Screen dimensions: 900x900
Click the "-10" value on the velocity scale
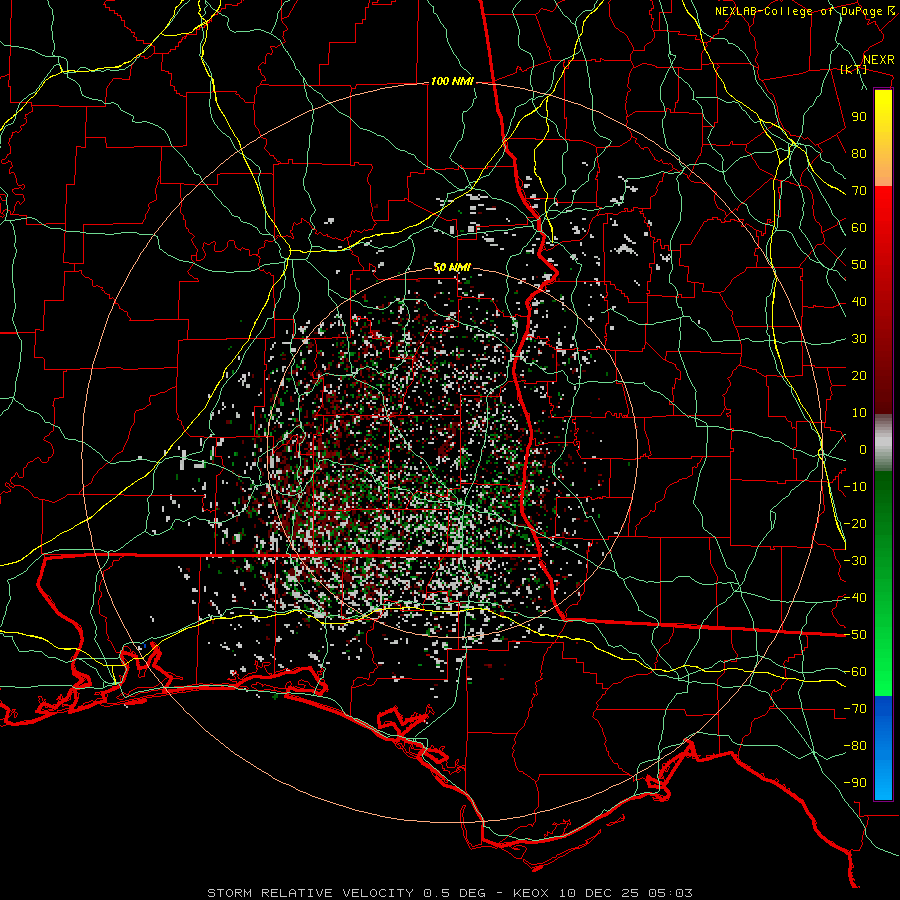855,487
